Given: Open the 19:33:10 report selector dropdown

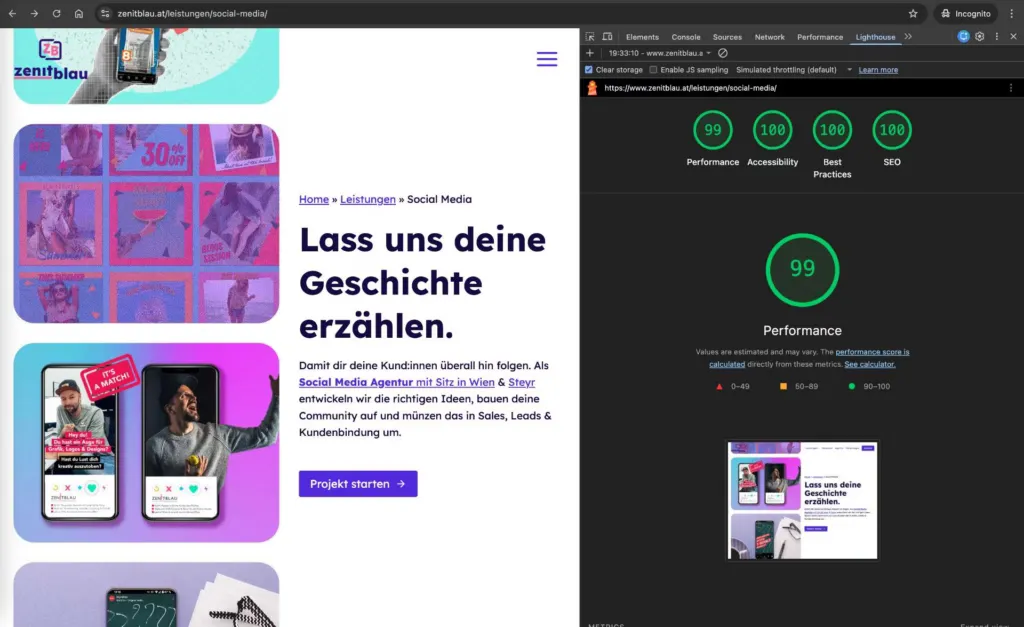Looking at the screenshot, I should tap(660, 53).
